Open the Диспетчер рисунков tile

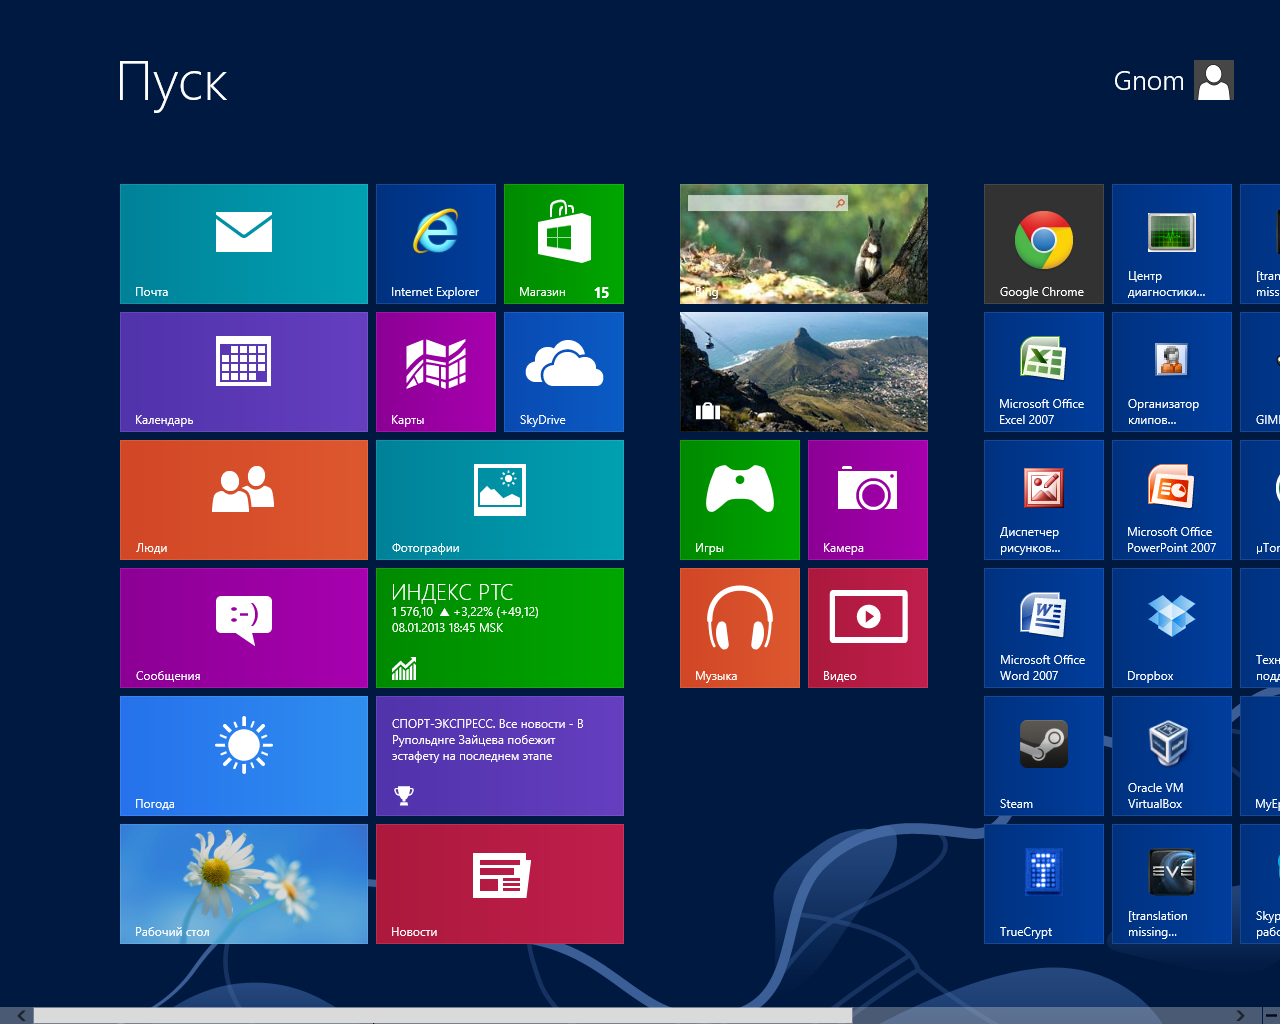[1044, 500]
